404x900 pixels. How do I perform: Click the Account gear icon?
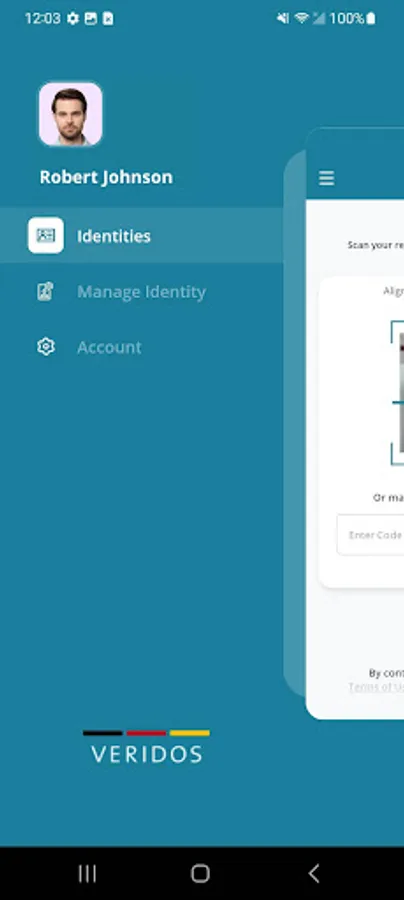tap(46, 347)
